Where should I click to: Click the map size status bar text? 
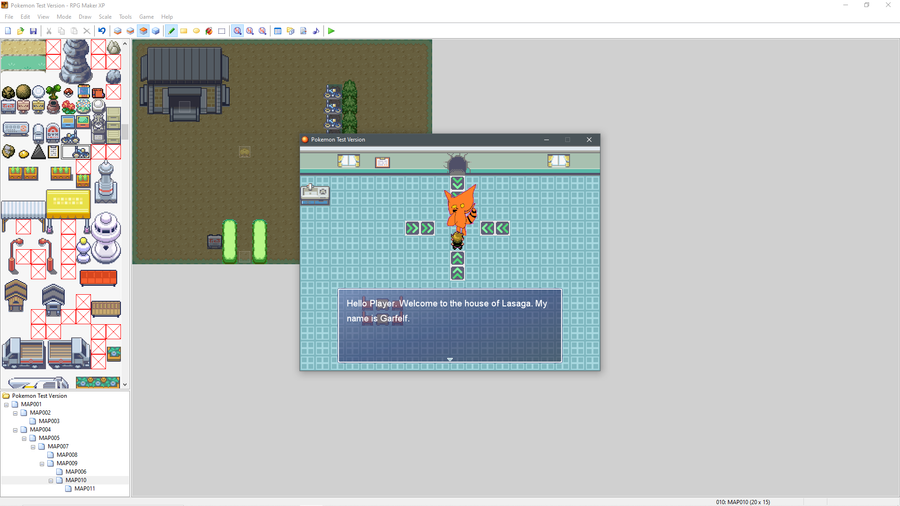point(743,502)
